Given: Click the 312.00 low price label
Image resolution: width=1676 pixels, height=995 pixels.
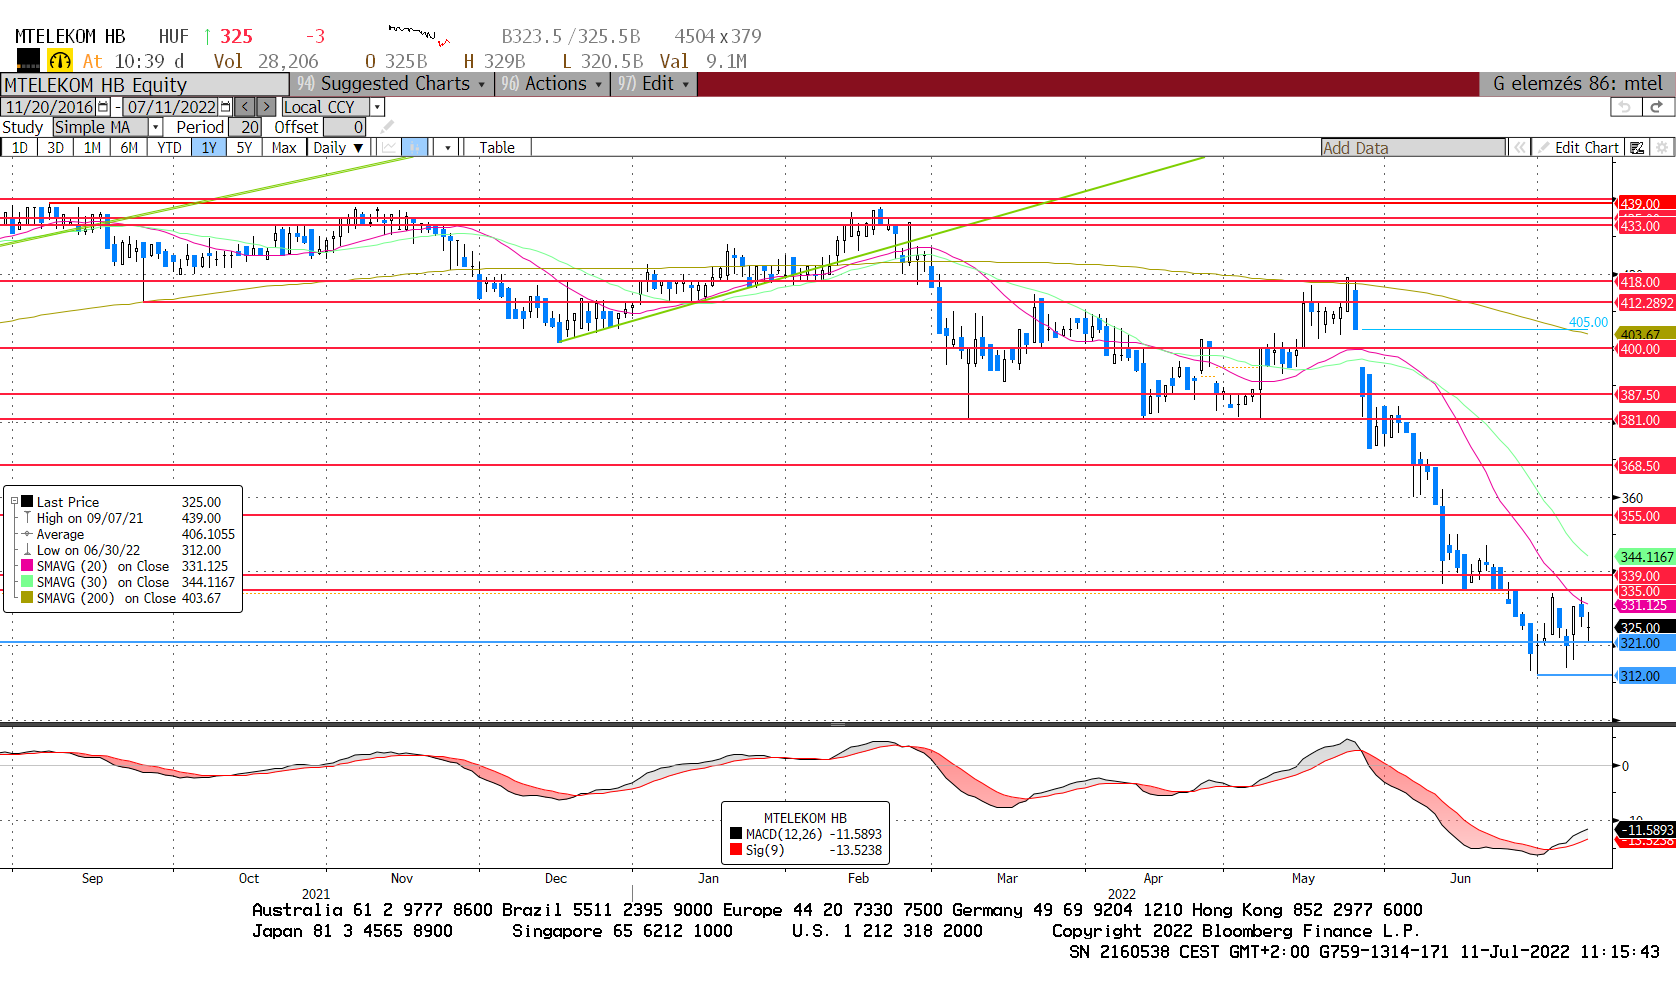Looking at the screenshot, I should tap(1645, 676).
